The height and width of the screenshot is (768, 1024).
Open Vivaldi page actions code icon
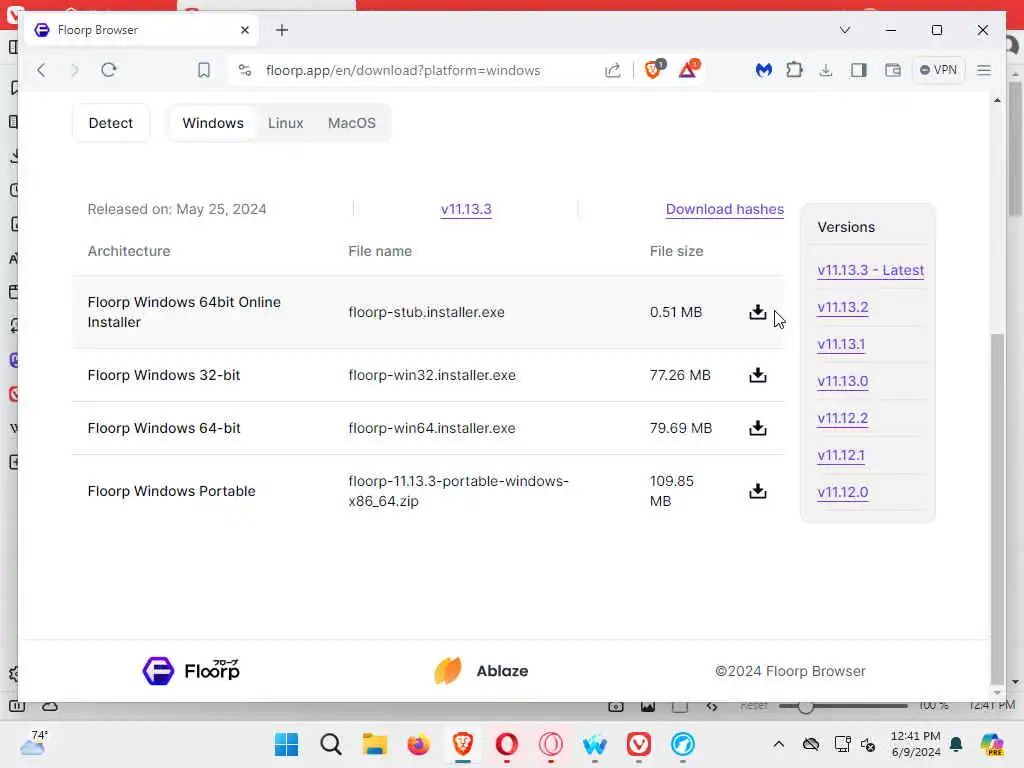pos(712,707)
